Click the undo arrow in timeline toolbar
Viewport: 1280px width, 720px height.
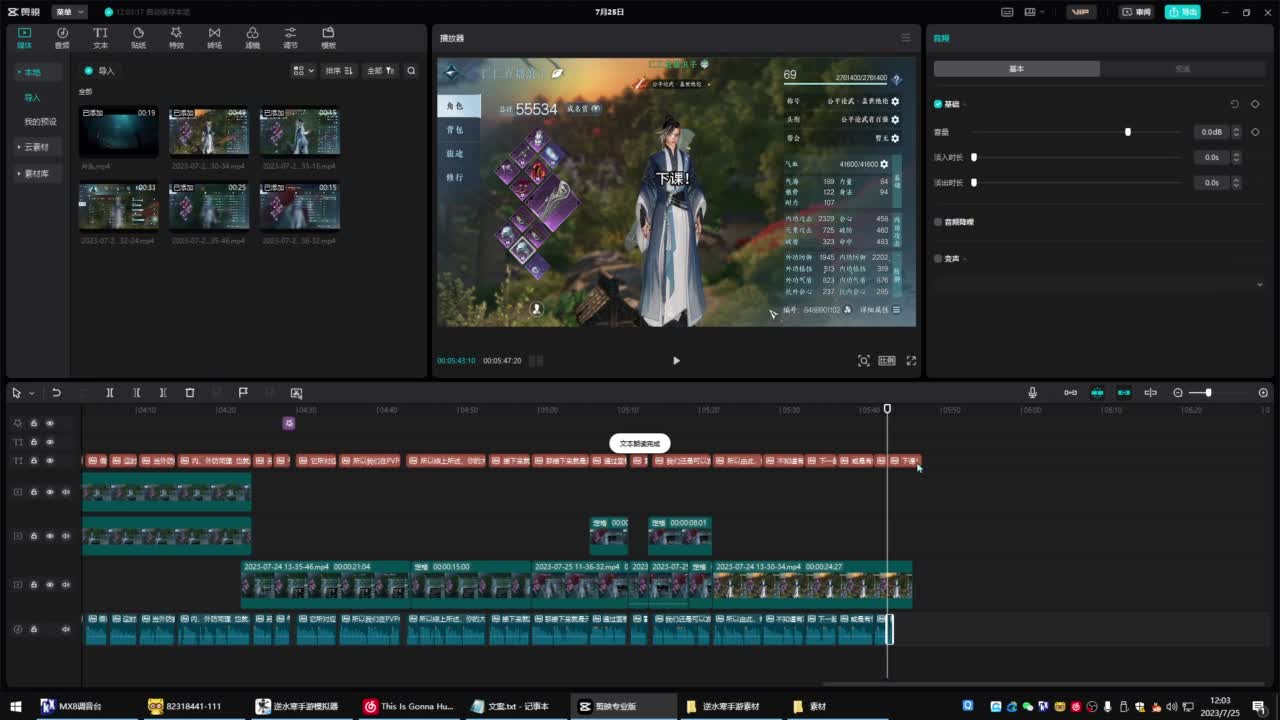pos(56,393)
